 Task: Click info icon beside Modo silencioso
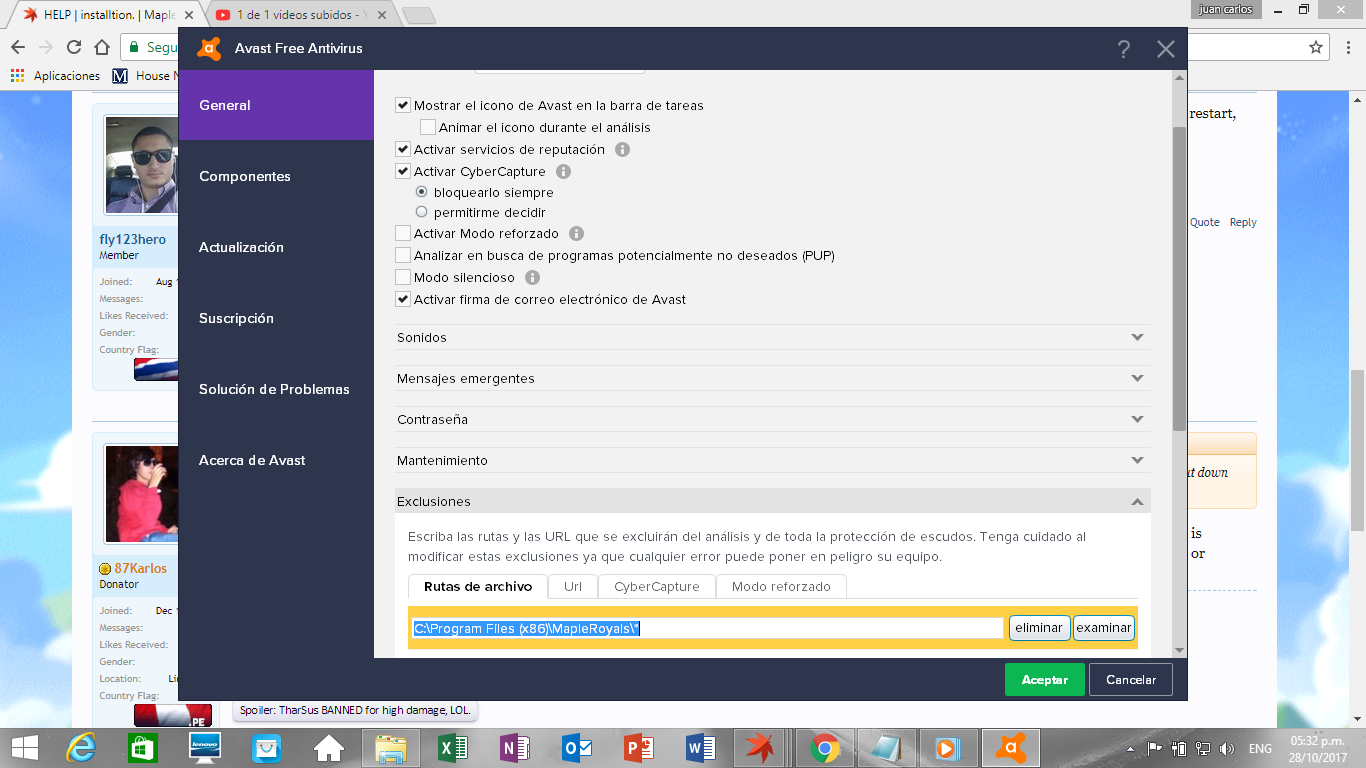pos(533,278)
